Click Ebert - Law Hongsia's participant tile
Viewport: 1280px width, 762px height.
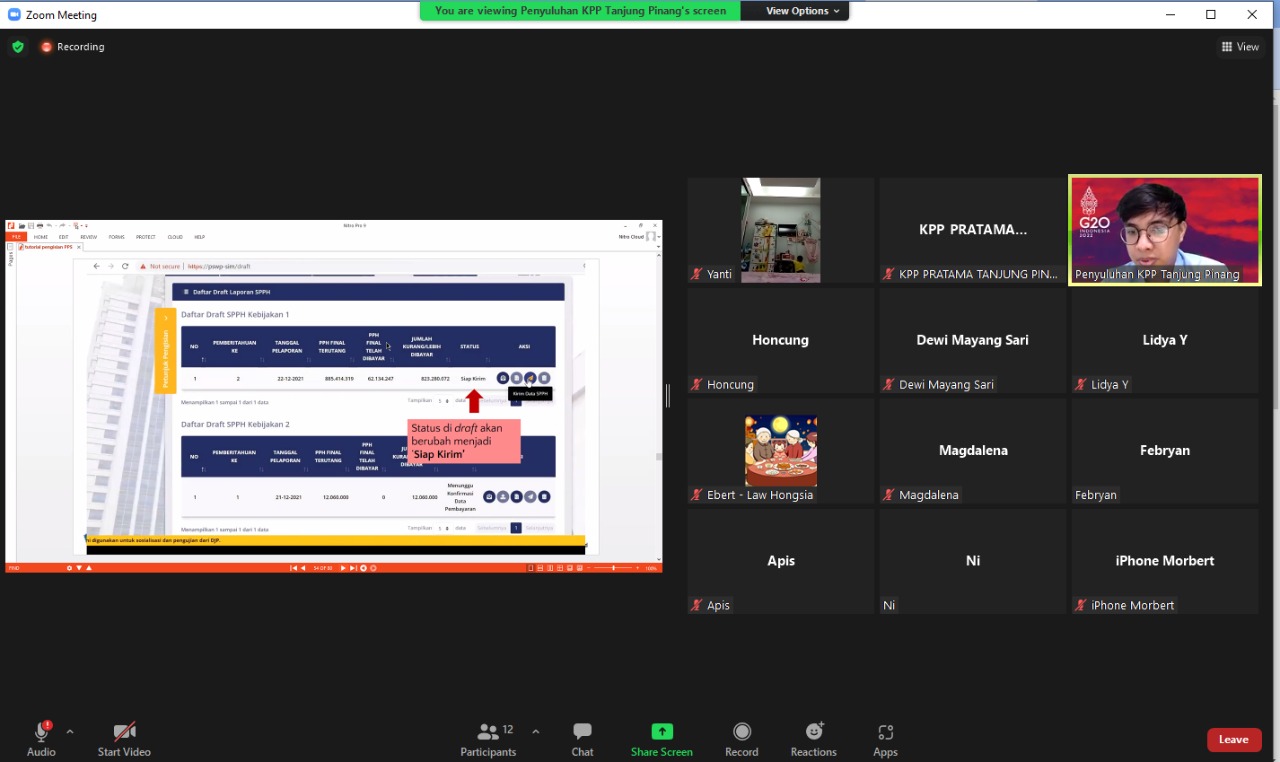click(x=780, y=451)
